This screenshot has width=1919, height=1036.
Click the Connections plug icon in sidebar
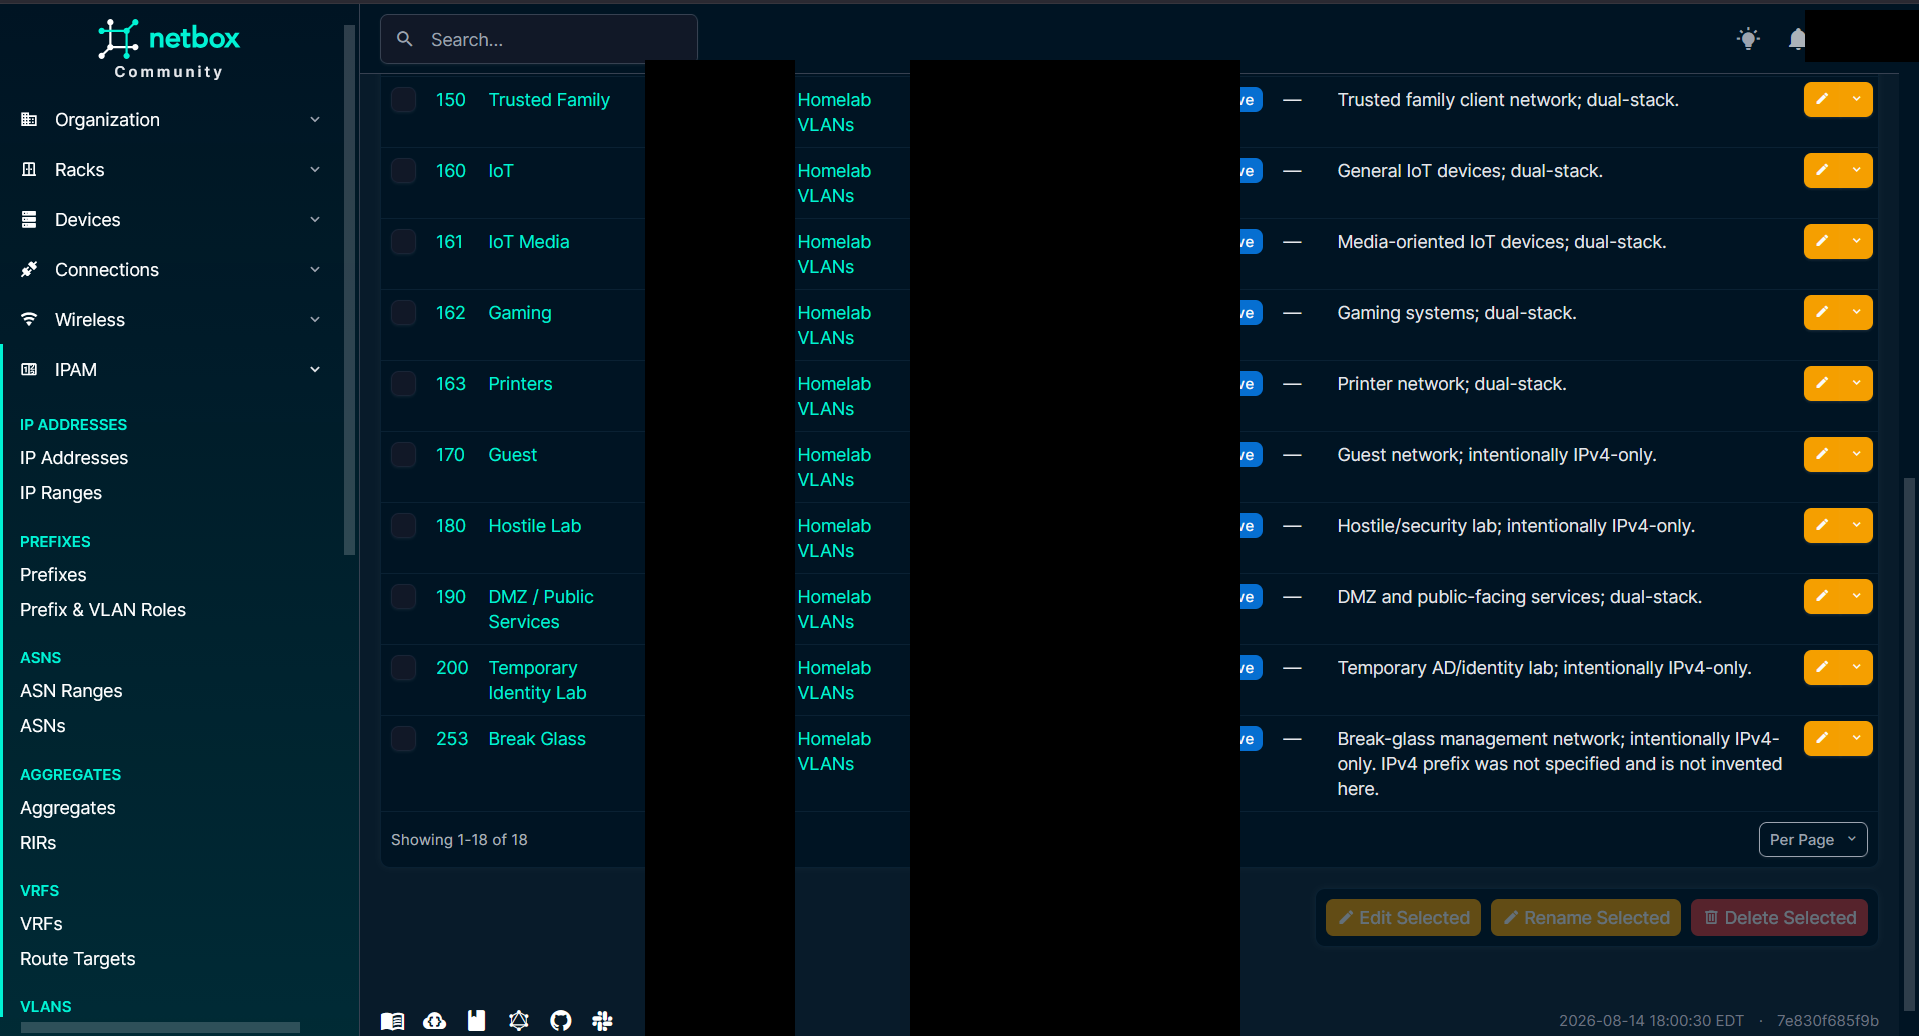click(29, 269)
